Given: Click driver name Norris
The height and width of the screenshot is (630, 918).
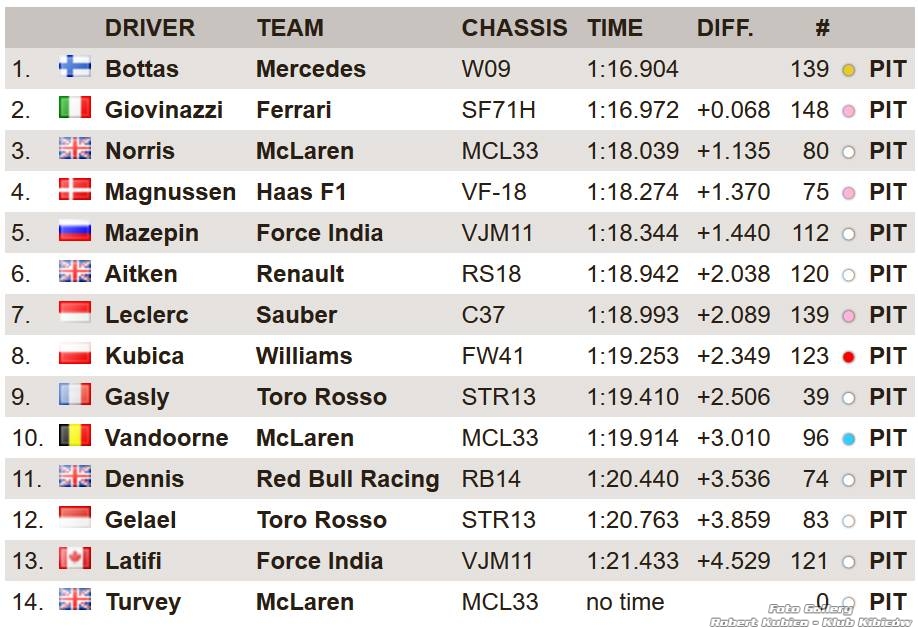Looking at the screenshot, I should click(x=140, y=151).
